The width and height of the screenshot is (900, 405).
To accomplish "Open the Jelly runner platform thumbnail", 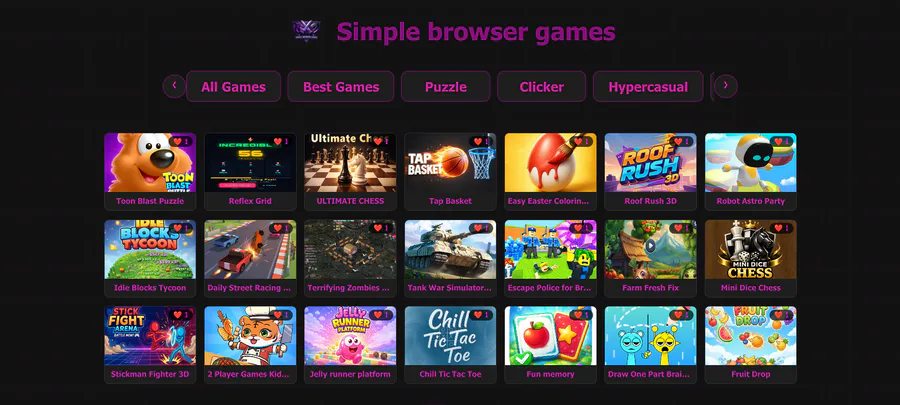I will [350, 336].
